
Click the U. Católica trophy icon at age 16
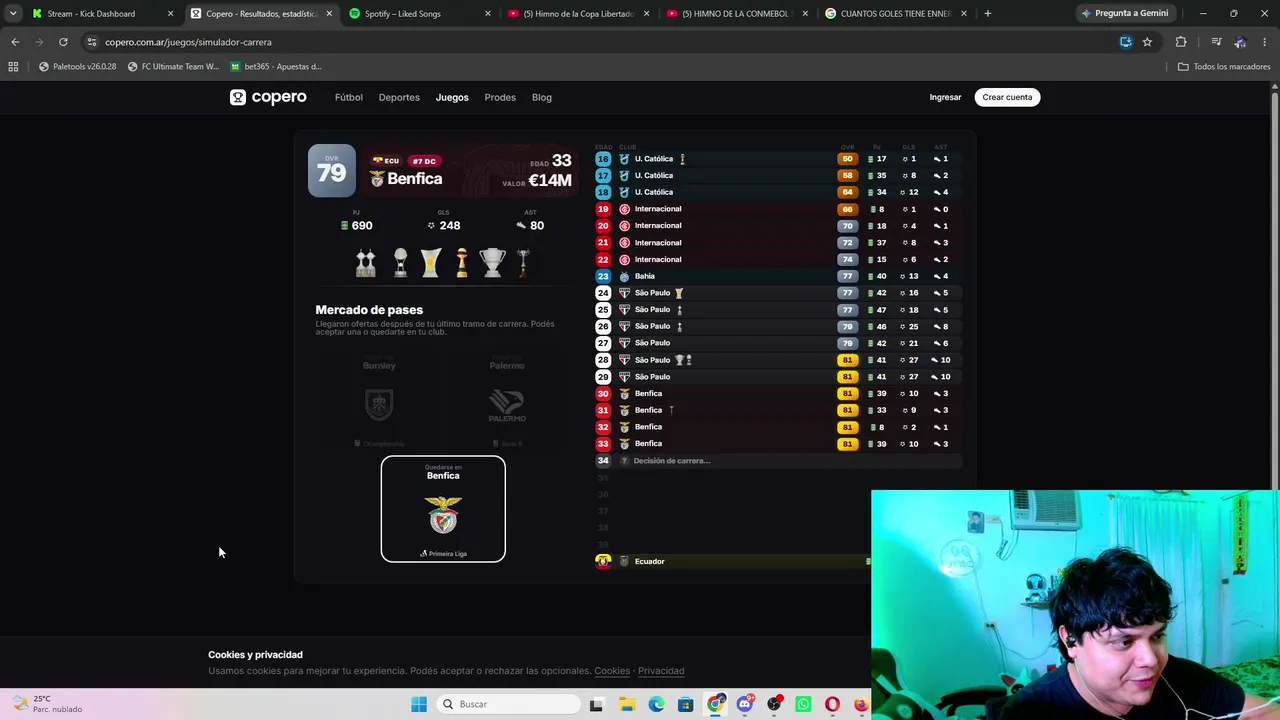click(x=683, y=159)
